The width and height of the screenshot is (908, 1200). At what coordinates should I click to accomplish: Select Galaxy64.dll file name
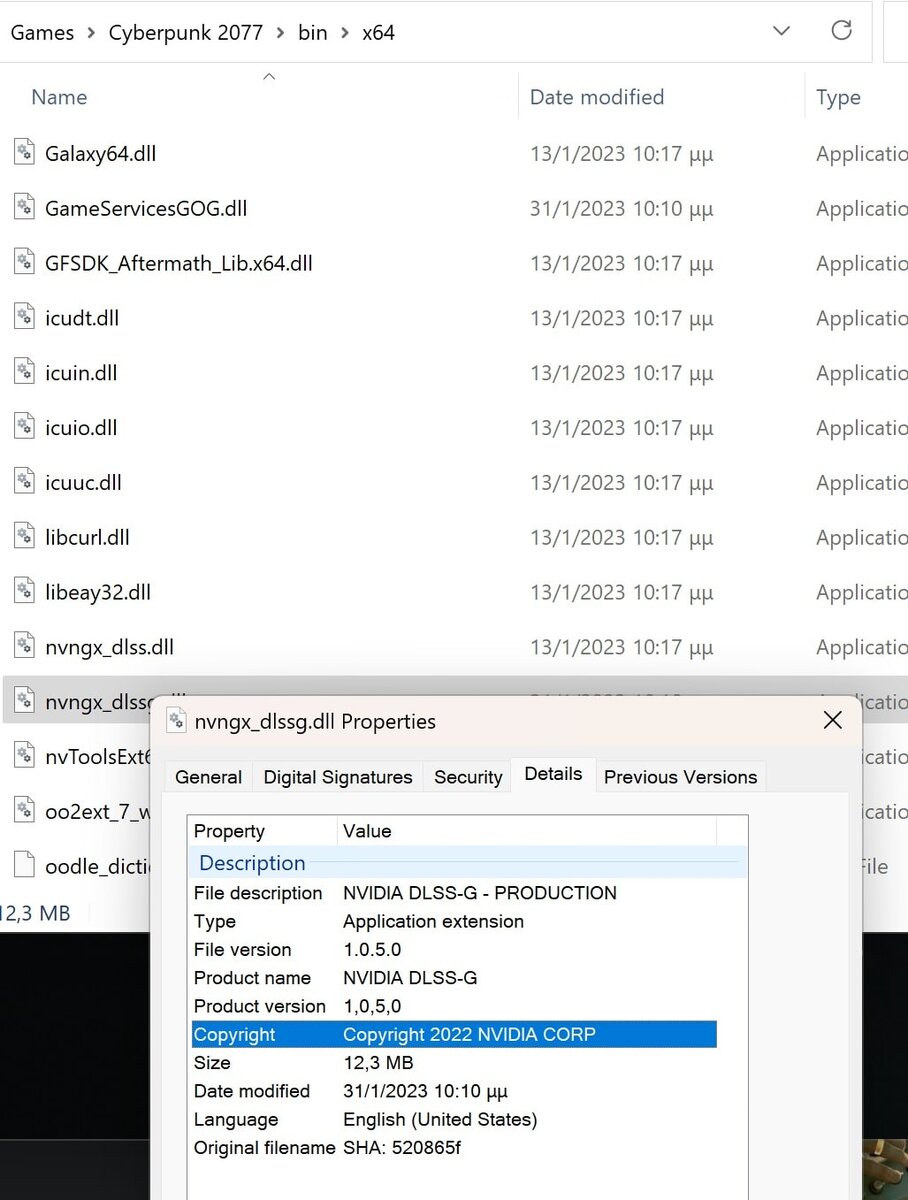pos(101,153)
